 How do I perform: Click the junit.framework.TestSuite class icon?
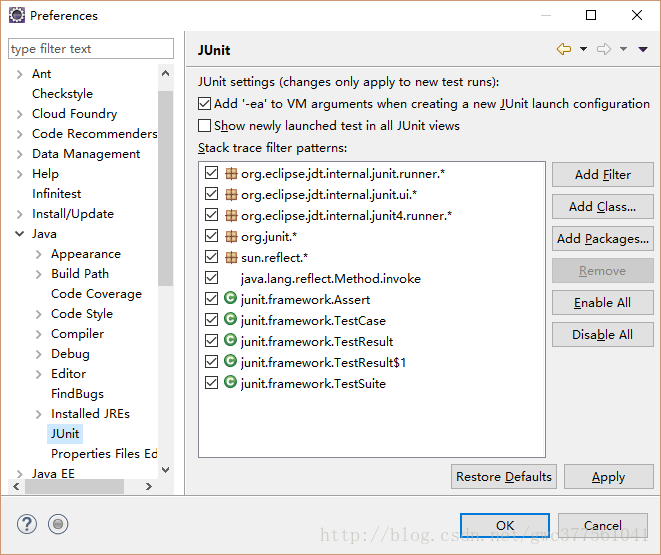coord(231,383)
